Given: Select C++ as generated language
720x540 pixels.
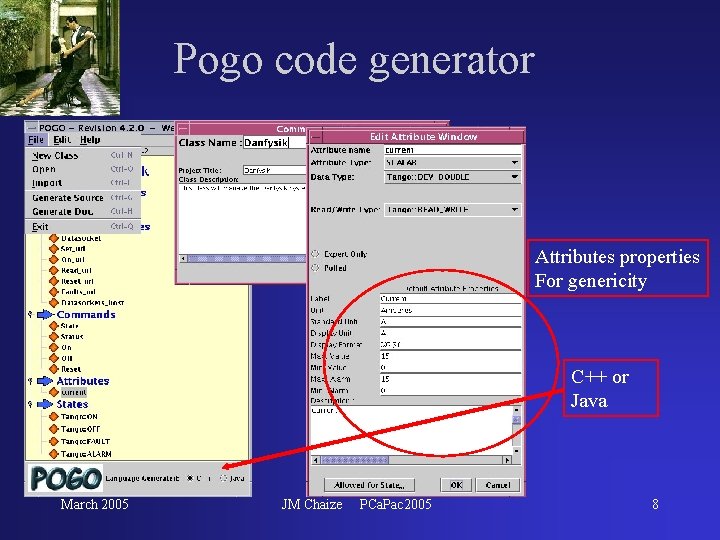Looking at the screenshot, I should (x=190, y=478).
